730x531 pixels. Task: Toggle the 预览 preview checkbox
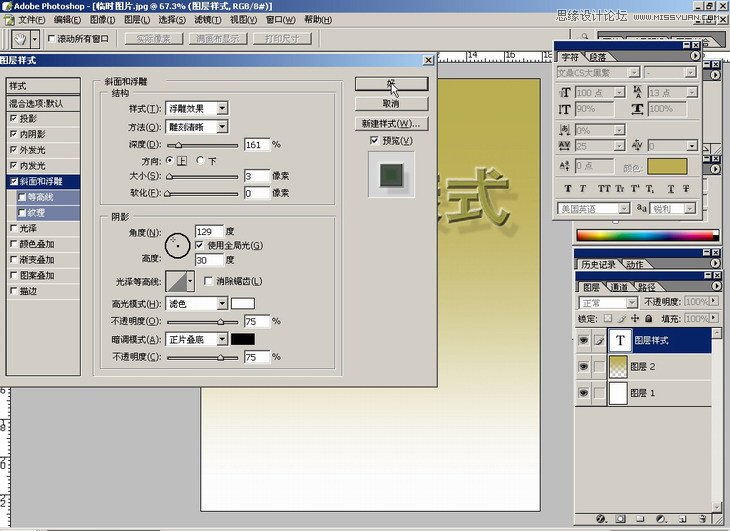coord(374,140)
